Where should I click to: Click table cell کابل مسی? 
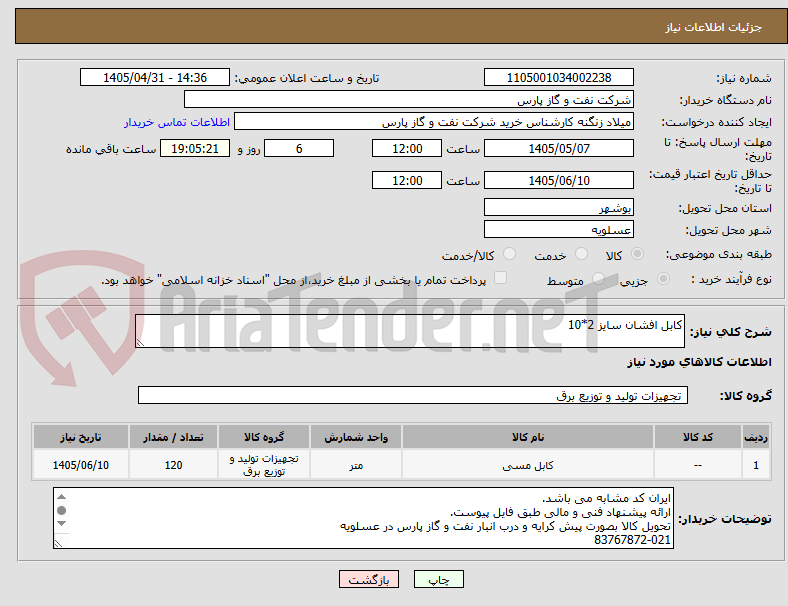pos(528,465)
